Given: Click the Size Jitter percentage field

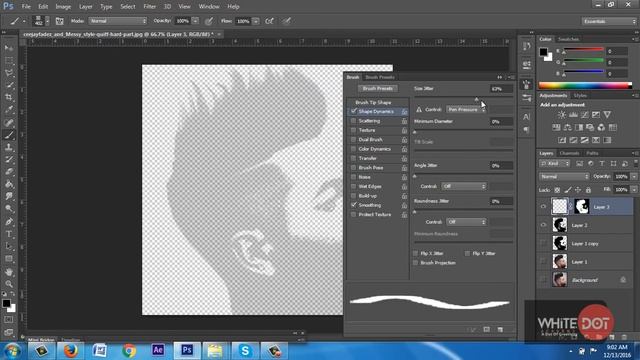Looking at the screenshot, I should 501,89.
